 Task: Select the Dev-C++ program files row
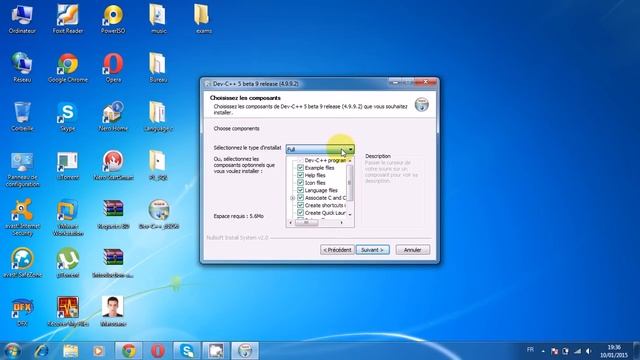pos(325,160)
